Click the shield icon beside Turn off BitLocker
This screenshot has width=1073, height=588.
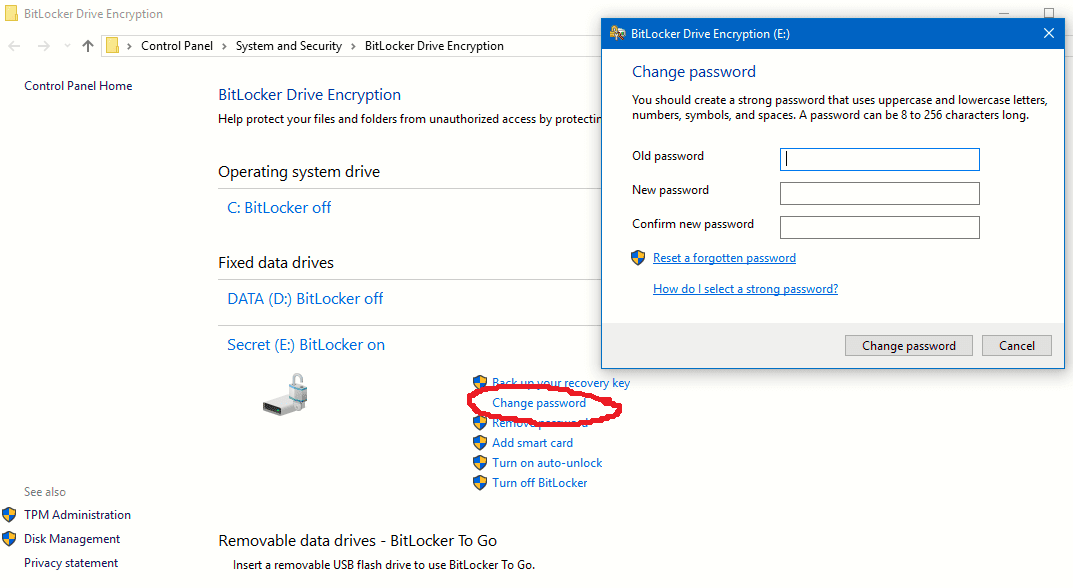click(x=480, y=483)
